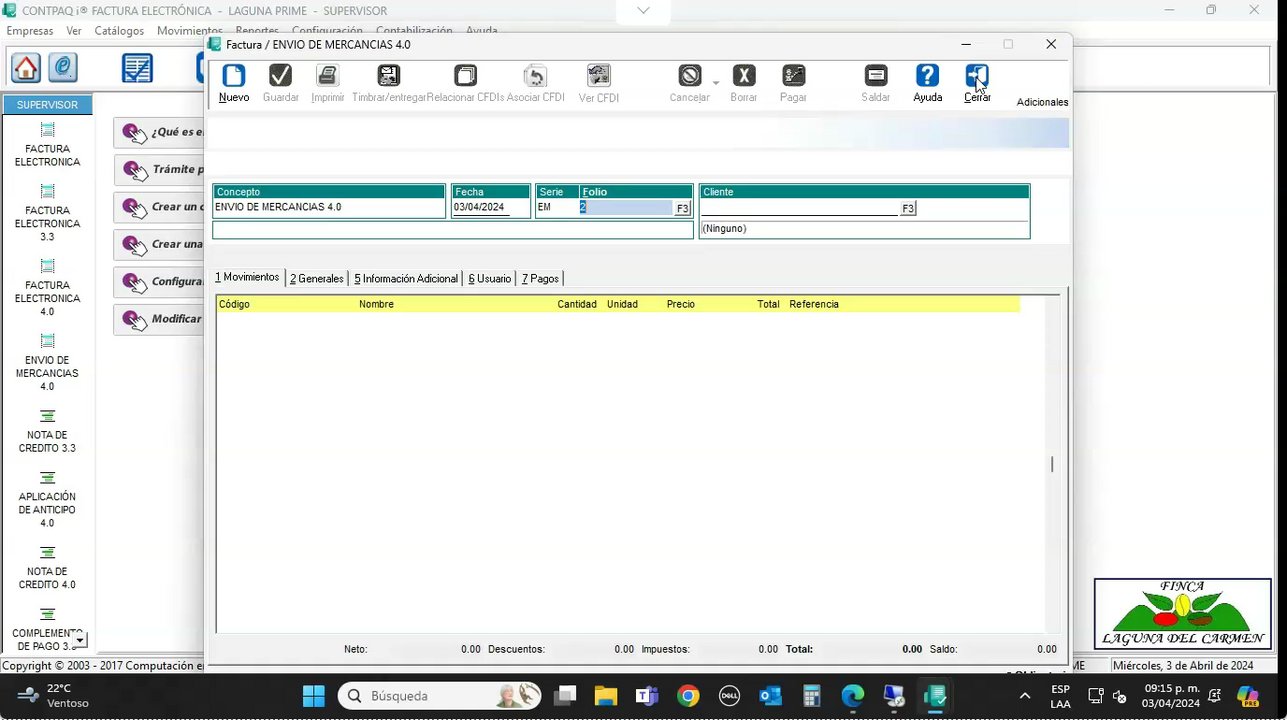Open FACTURA ELECTRONICA 3.3 sidebar item

tap(47, 213)
